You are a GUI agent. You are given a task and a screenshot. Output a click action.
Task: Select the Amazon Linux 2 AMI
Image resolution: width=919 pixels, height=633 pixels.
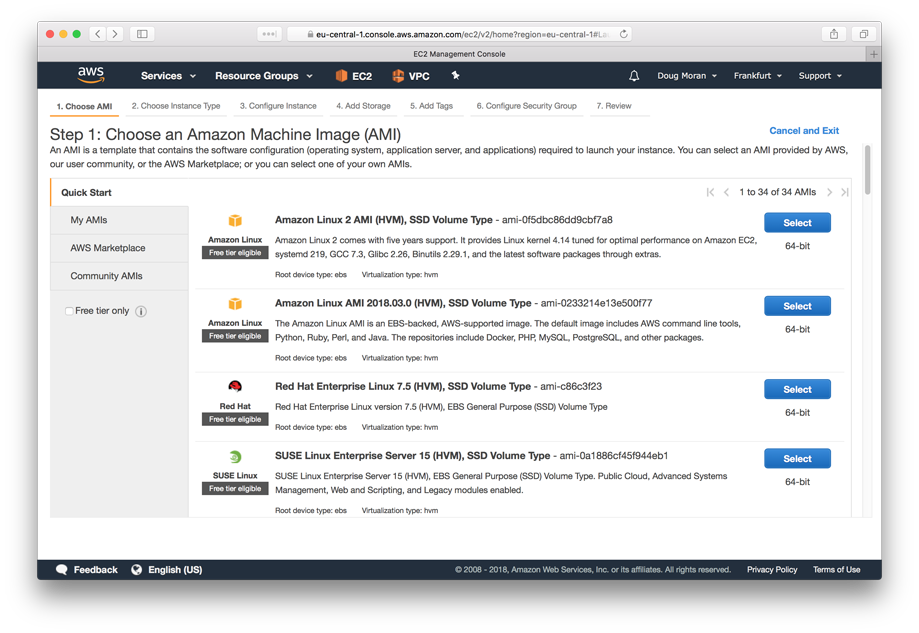pyautogui.click(x=797, y=223)
